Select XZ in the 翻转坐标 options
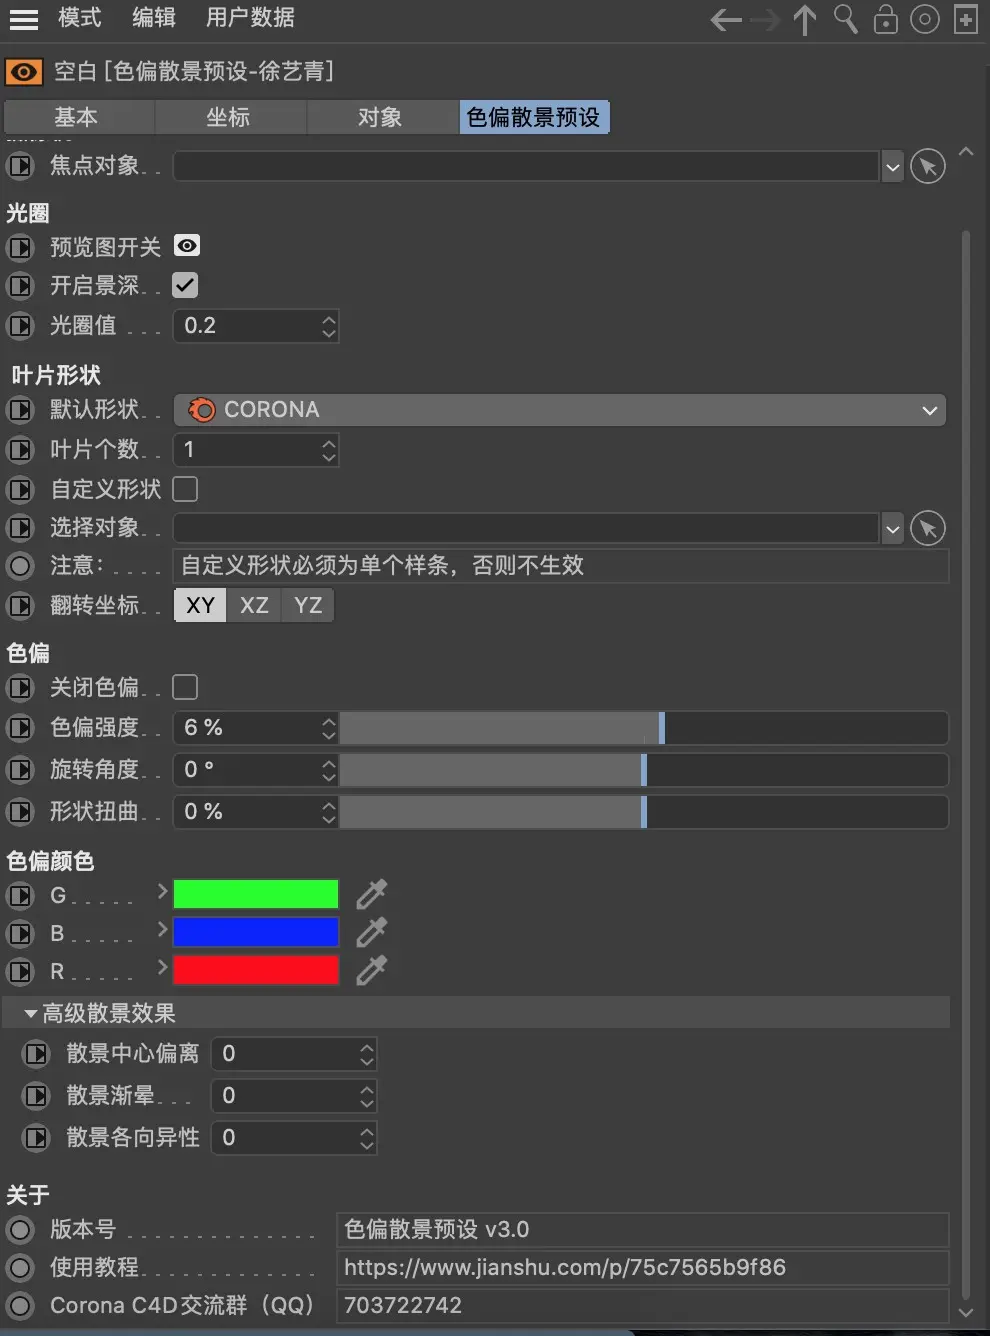990x1336 pixels. (x=253, y=605)
